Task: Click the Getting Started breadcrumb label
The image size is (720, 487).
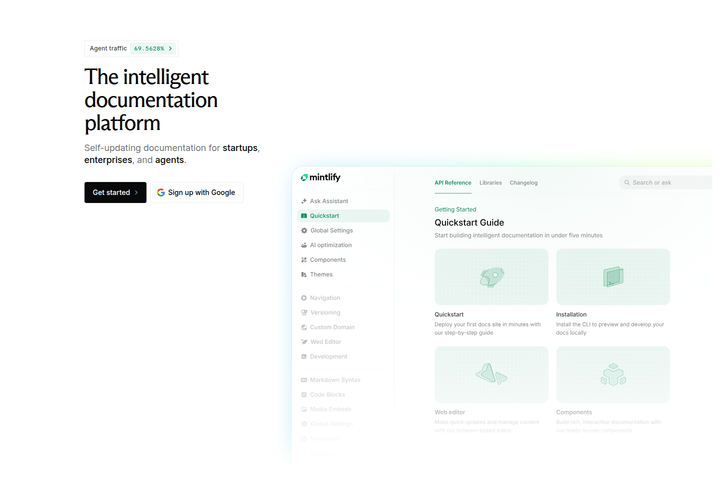Action: 456,209
